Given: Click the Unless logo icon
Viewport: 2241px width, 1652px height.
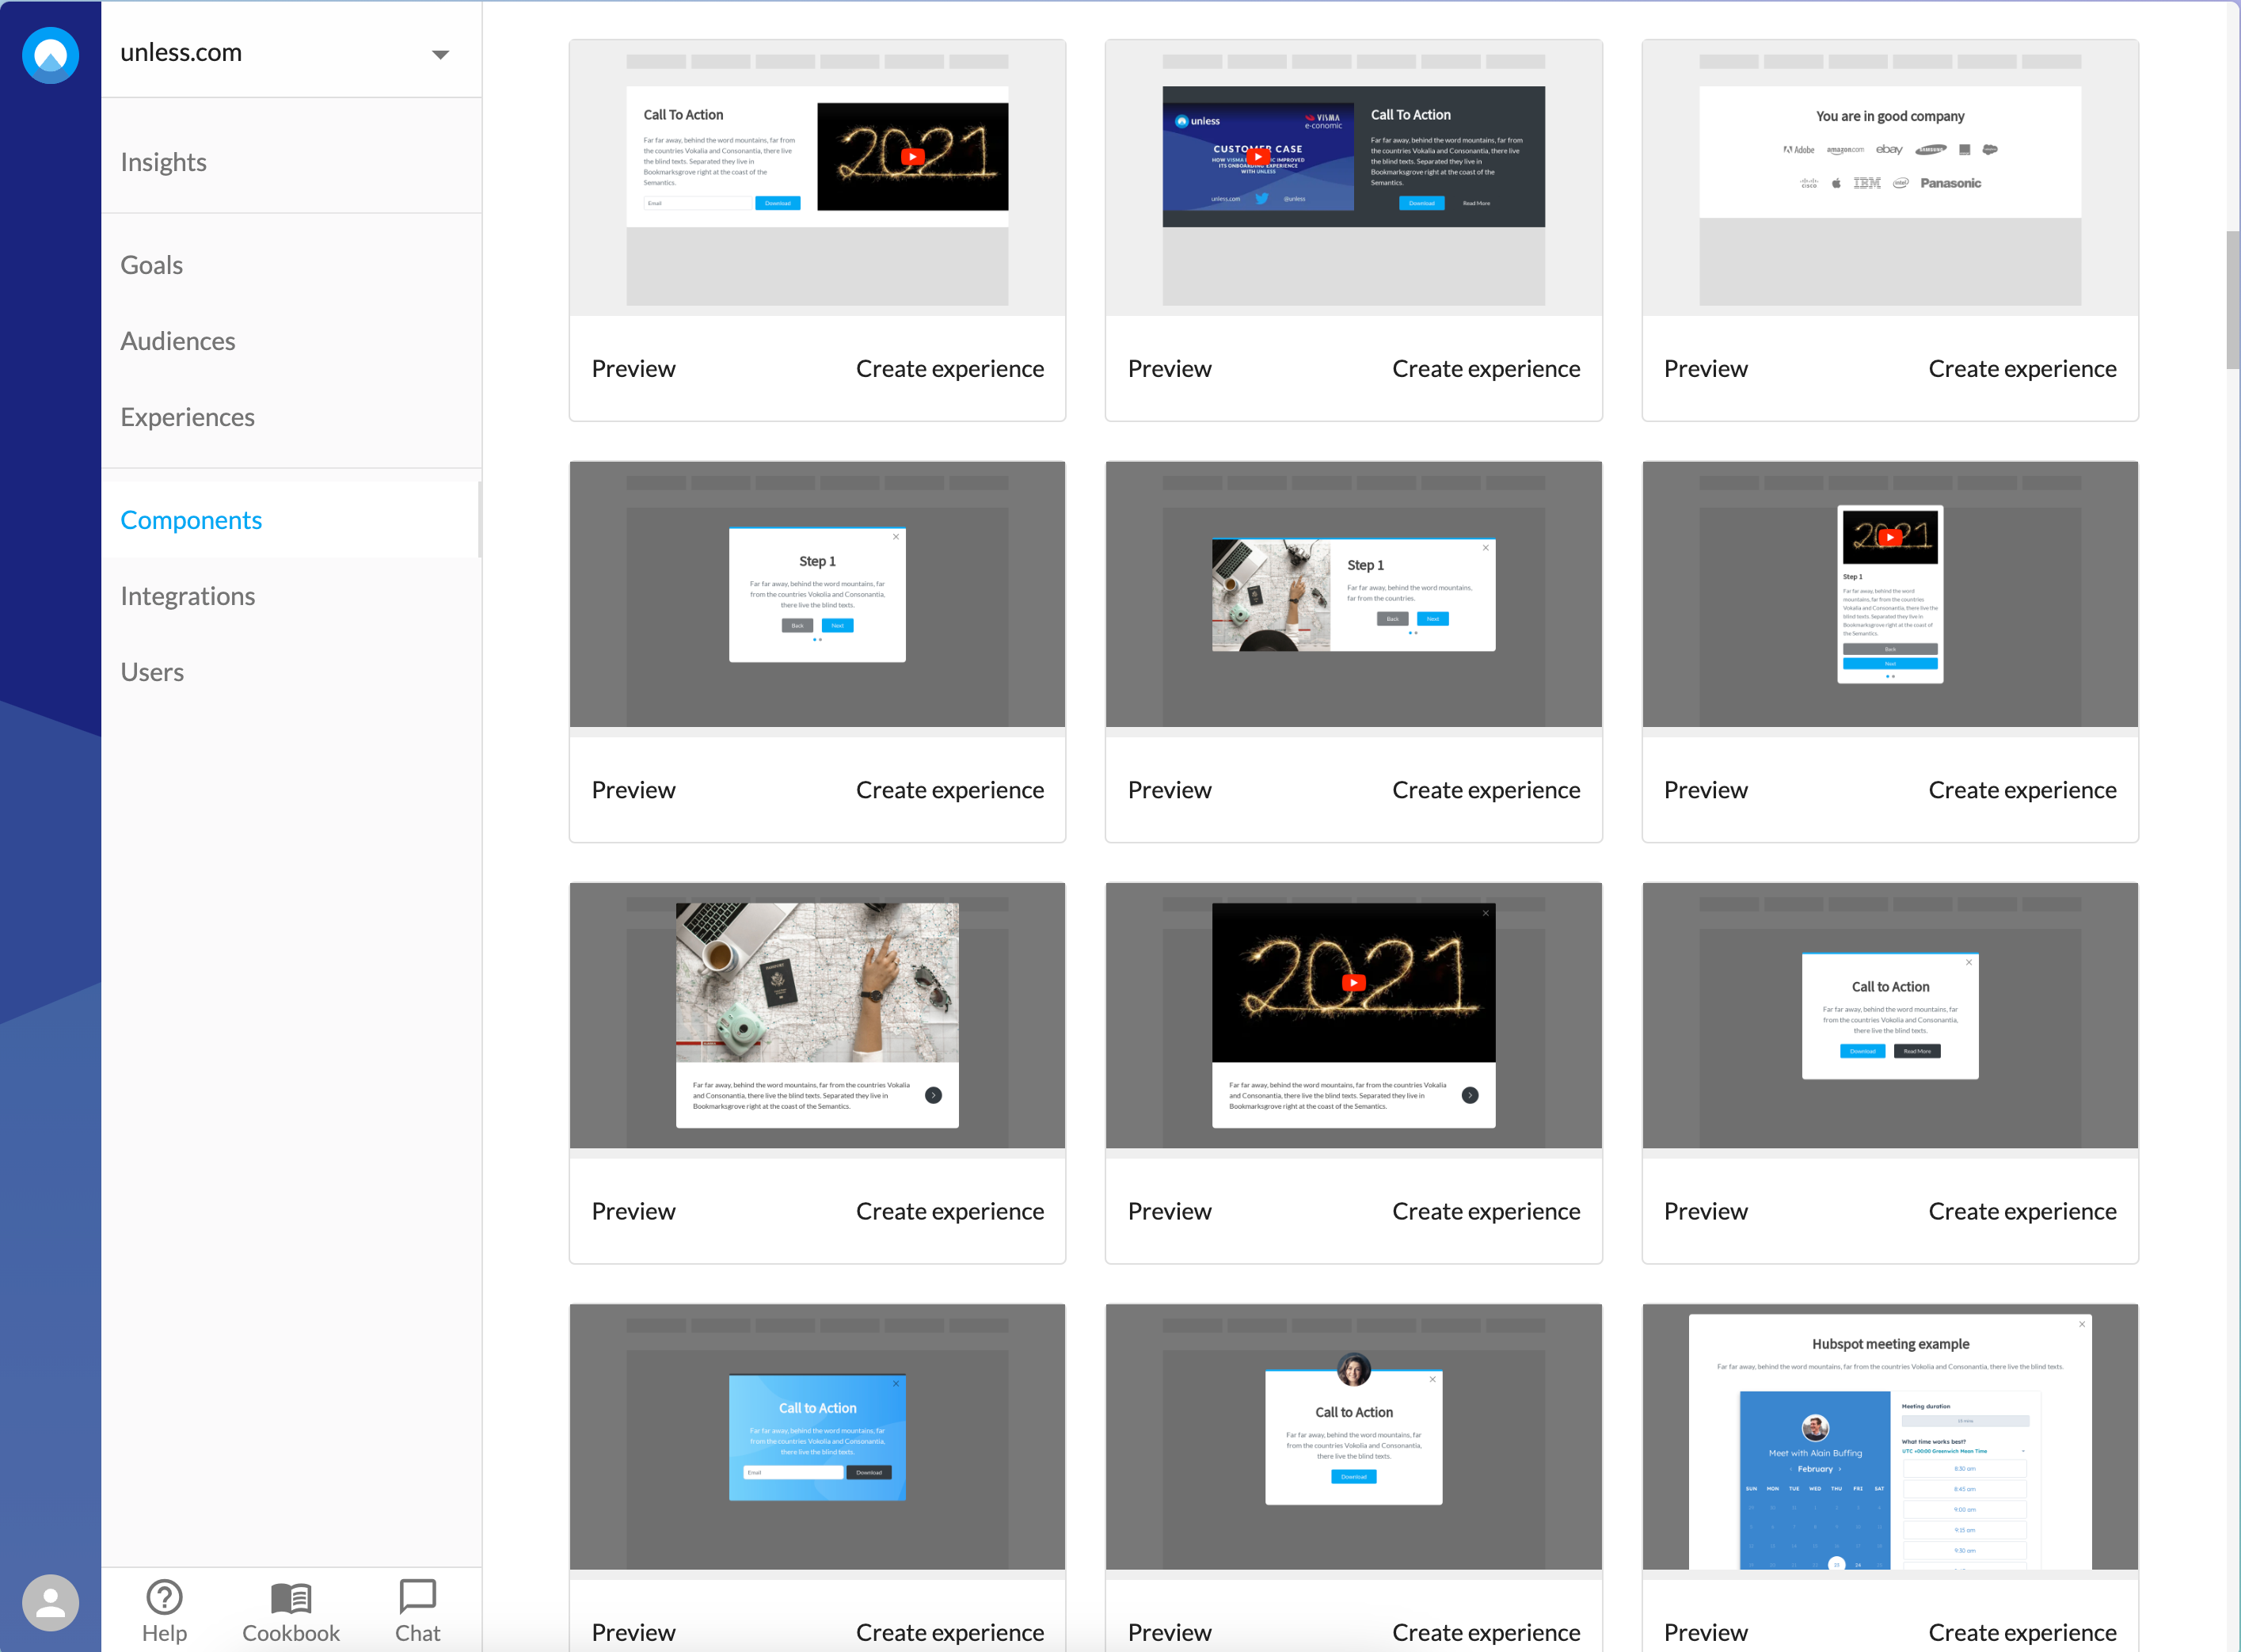Looking at the screenshot, I should pyautogui.click(x=50, y=55).
